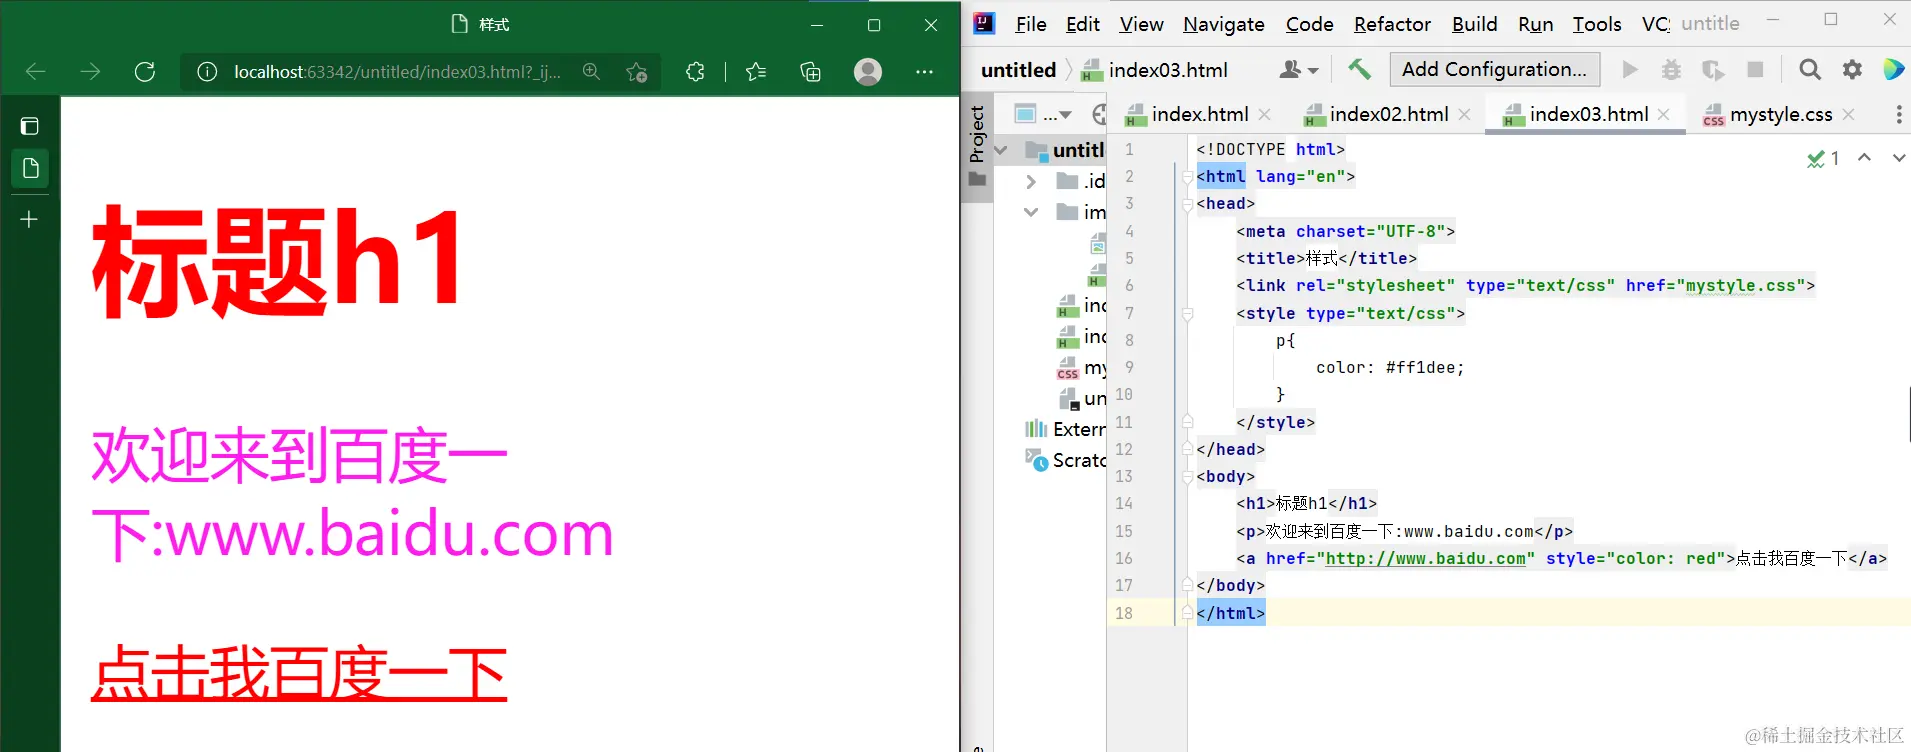Viewport: 1911px width, 752px height.
Task: Click the inspections checkmark widget showing 1
Action: 1823,158
